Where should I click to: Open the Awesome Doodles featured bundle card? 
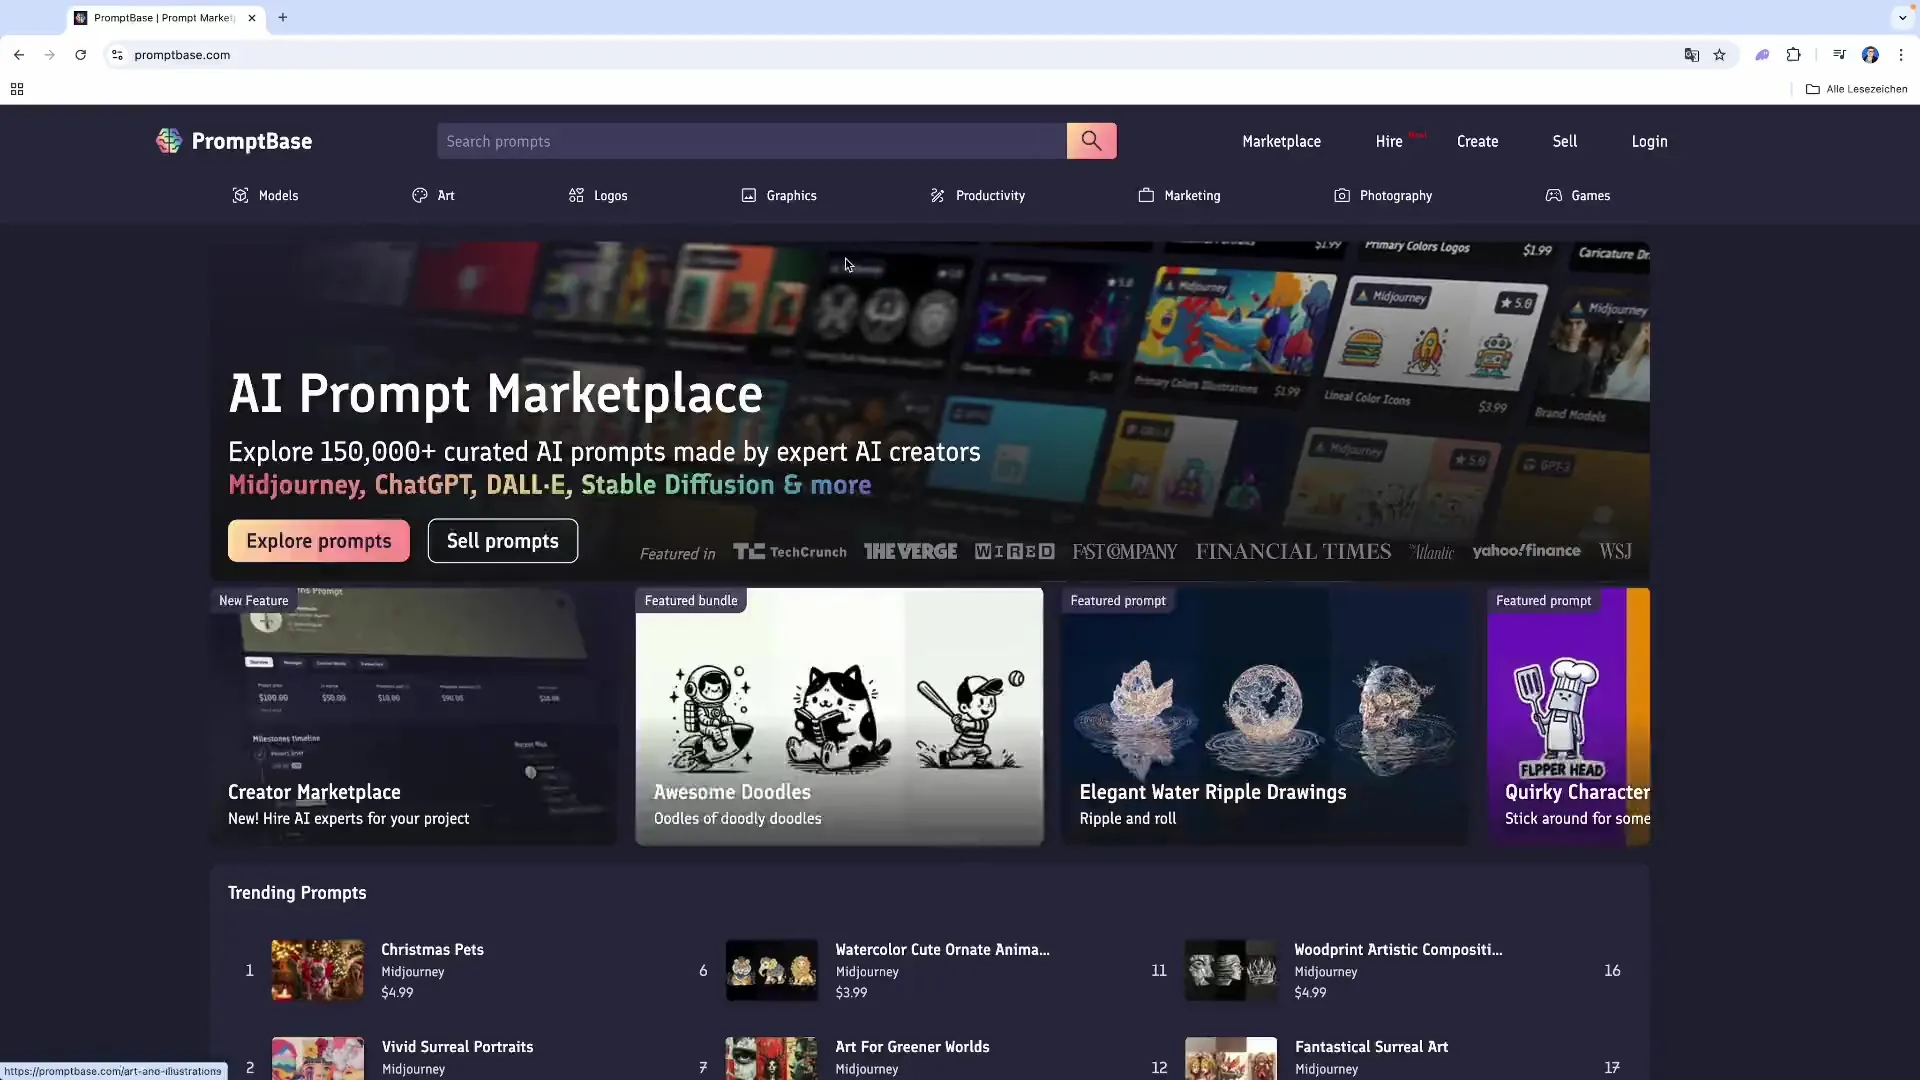(839, 716)
